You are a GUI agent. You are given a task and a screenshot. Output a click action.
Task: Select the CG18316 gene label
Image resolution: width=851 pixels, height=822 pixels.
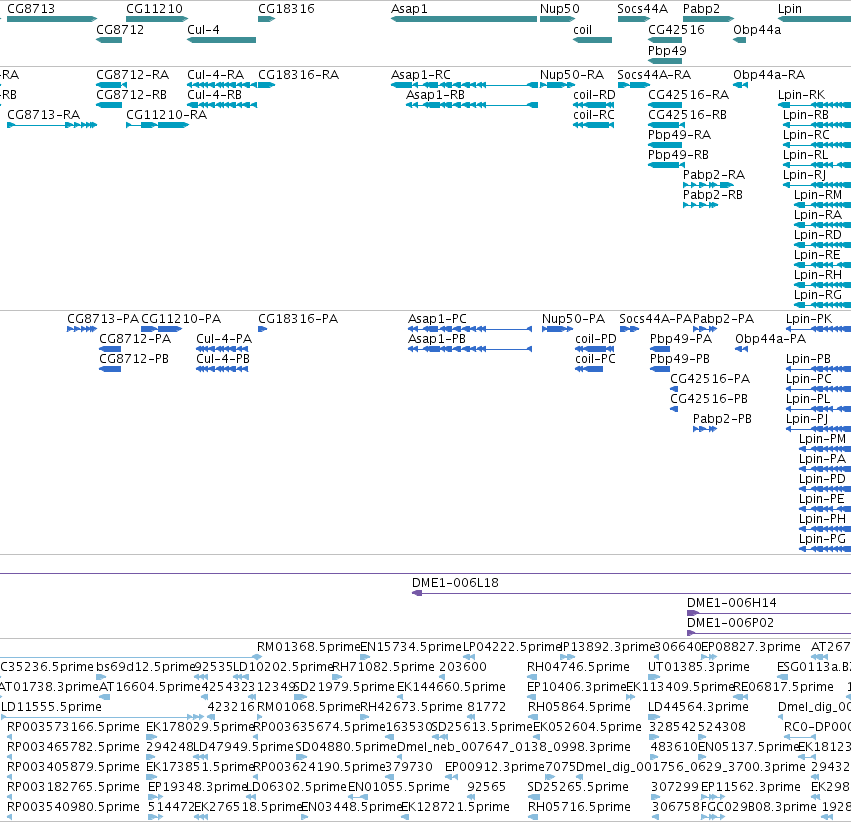pyautogui.click(x=286, y=9)
